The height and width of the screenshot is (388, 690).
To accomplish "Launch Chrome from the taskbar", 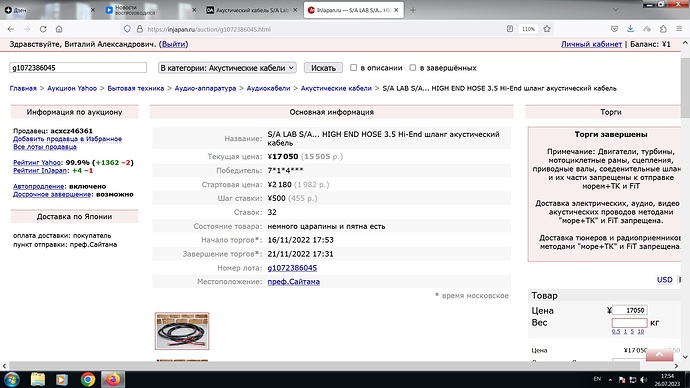I will pyautogui.click(x=88, y=379).
